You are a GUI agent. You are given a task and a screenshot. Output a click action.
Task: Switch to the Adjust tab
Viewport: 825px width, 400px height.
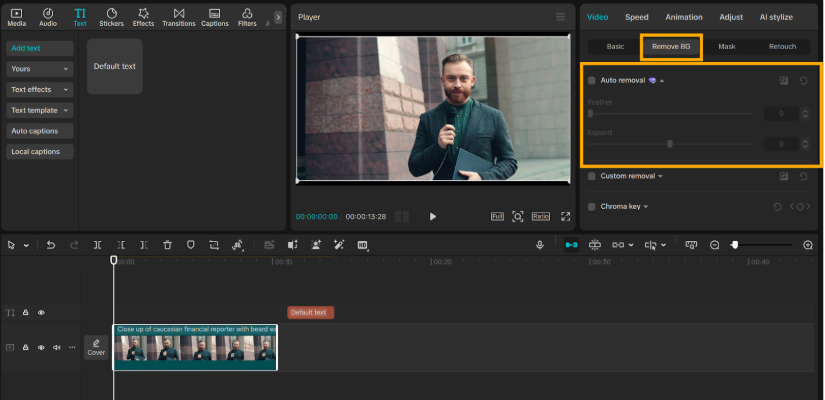[731, 17]
